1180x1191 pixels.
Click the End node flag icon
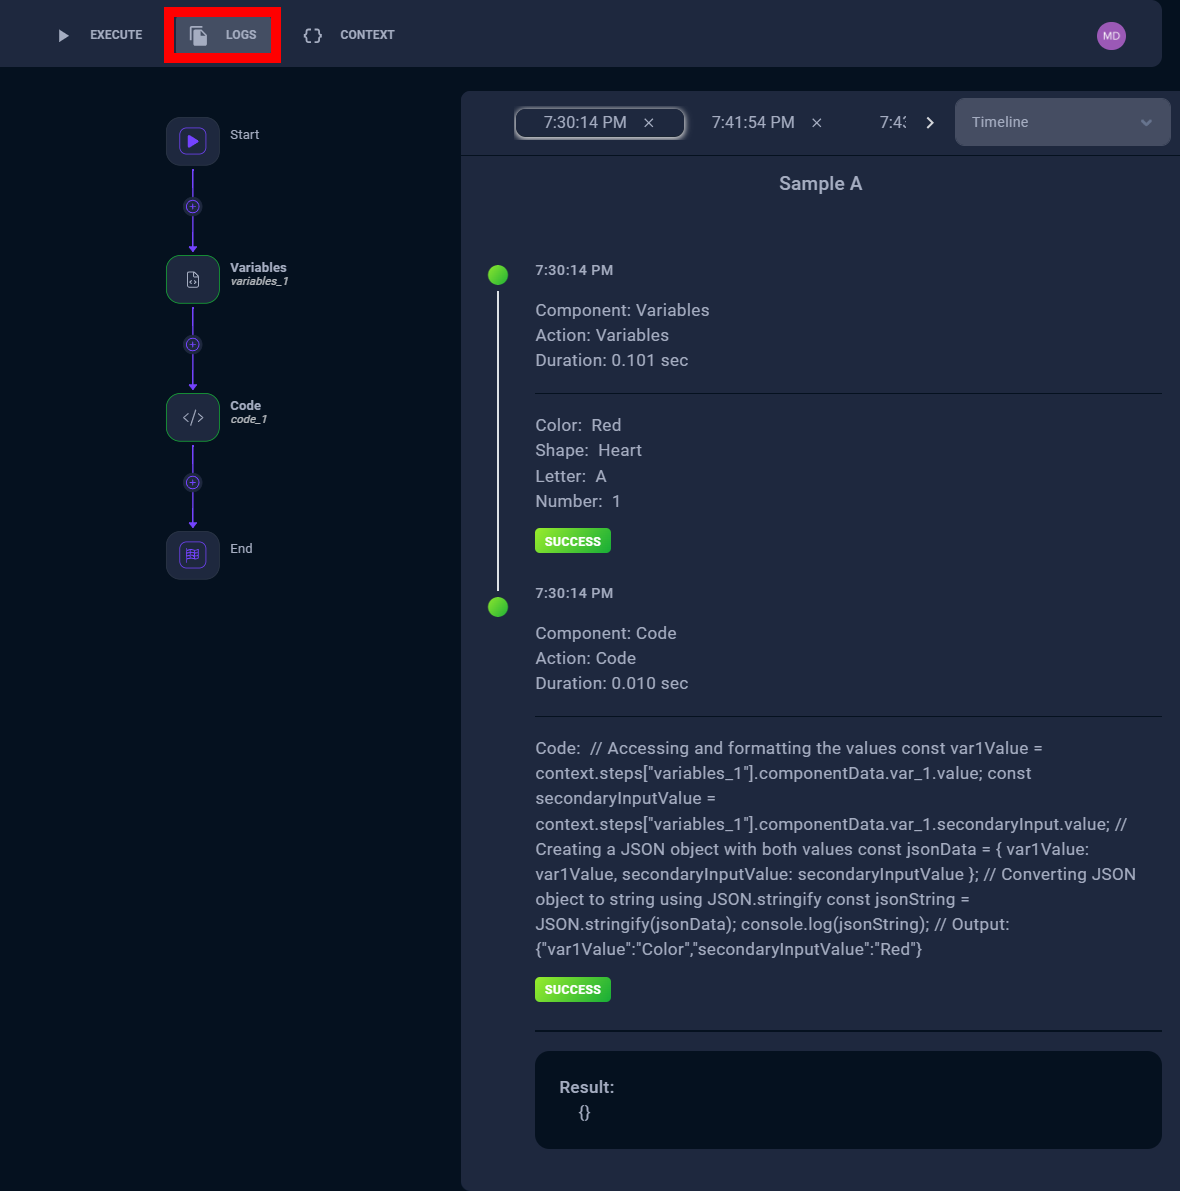pos(193,555)
